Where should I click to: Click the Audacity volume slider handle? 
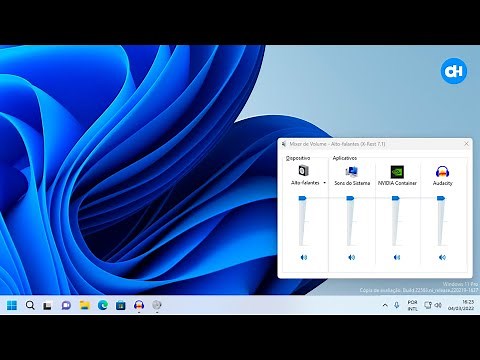441,198
